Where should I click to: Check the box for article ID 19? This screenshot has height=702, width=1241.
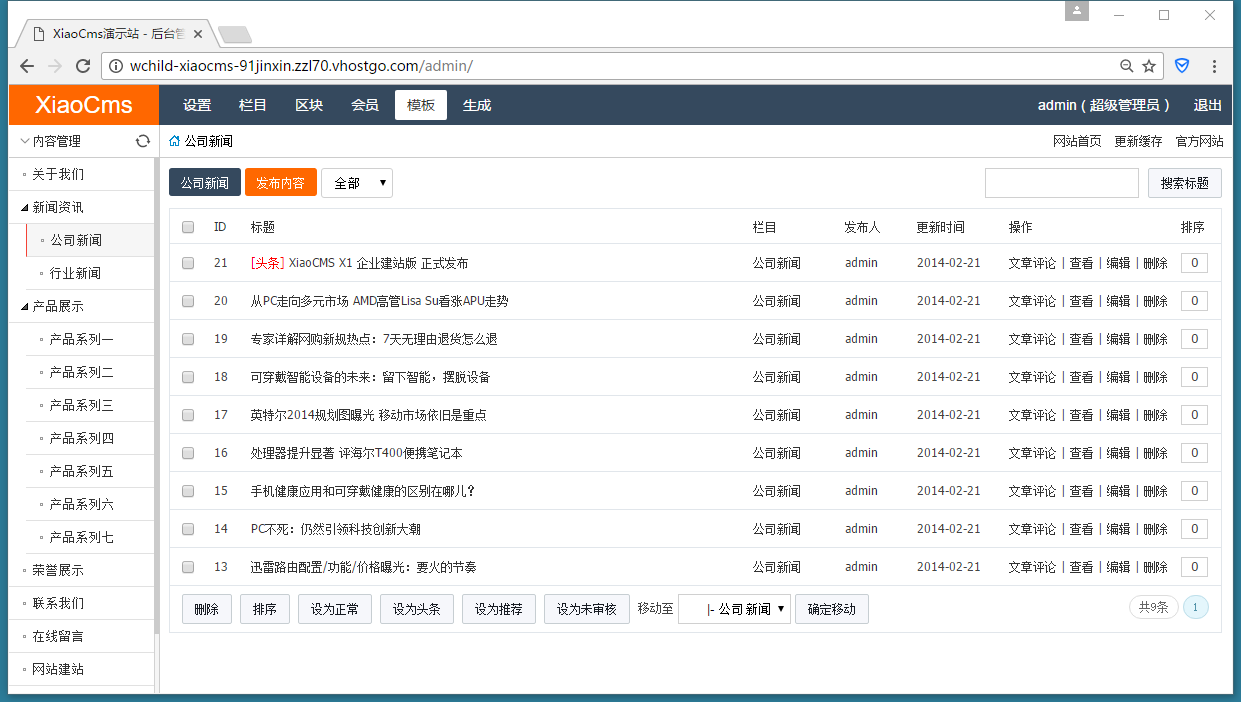188,339
